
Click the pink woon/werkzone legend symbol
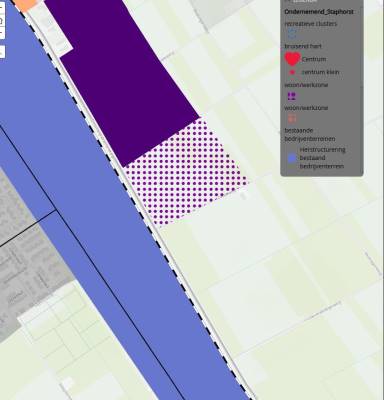(292, 118)
